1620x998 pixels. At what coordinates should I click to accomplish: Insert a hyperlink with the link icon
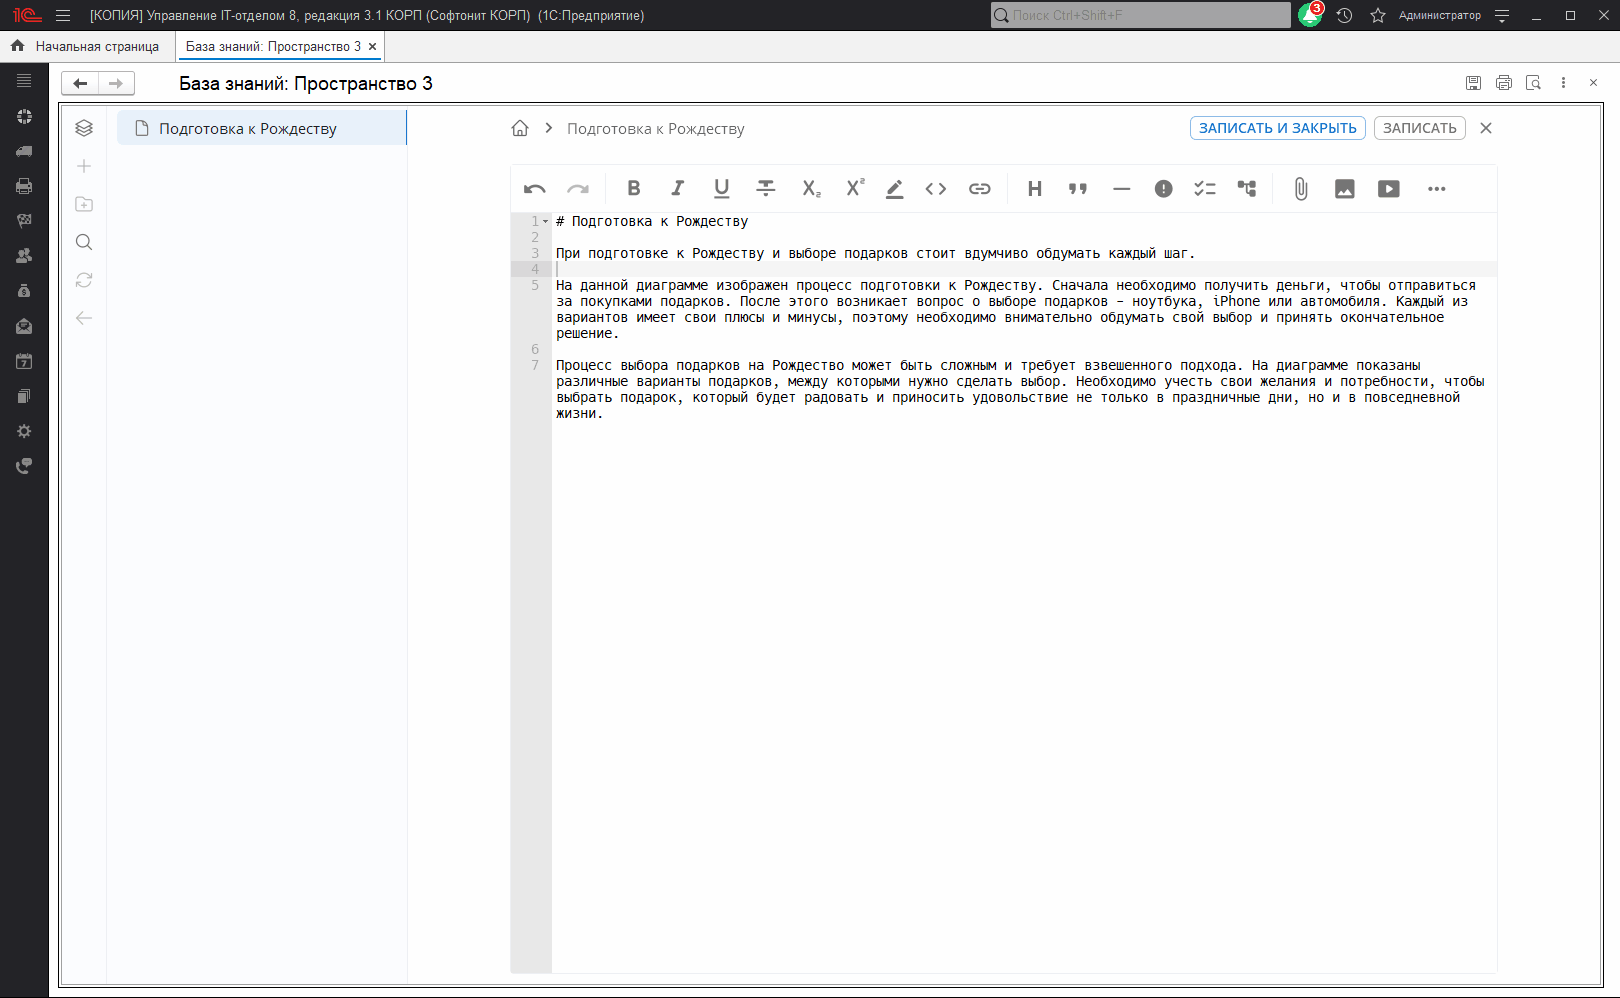click(x=979, y=188)
